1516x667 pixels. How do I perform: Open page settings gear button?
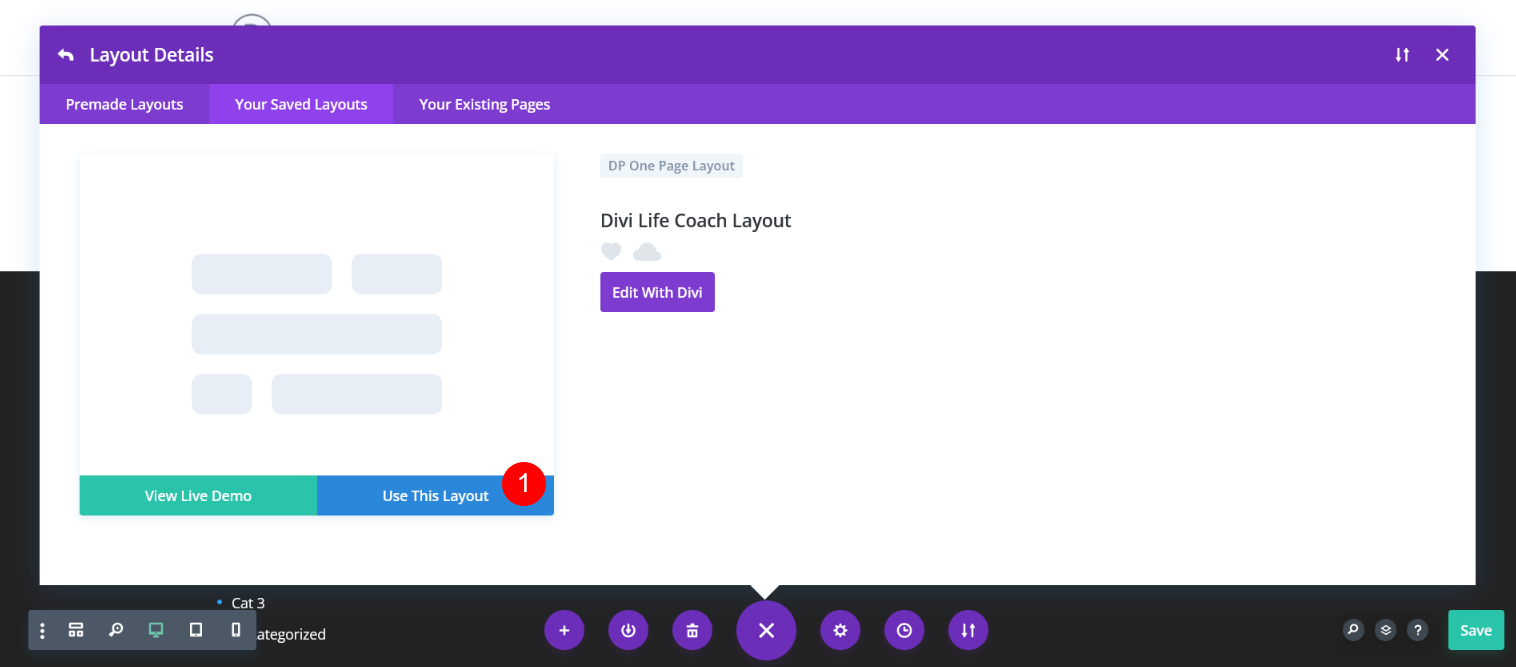pos(840,630)
